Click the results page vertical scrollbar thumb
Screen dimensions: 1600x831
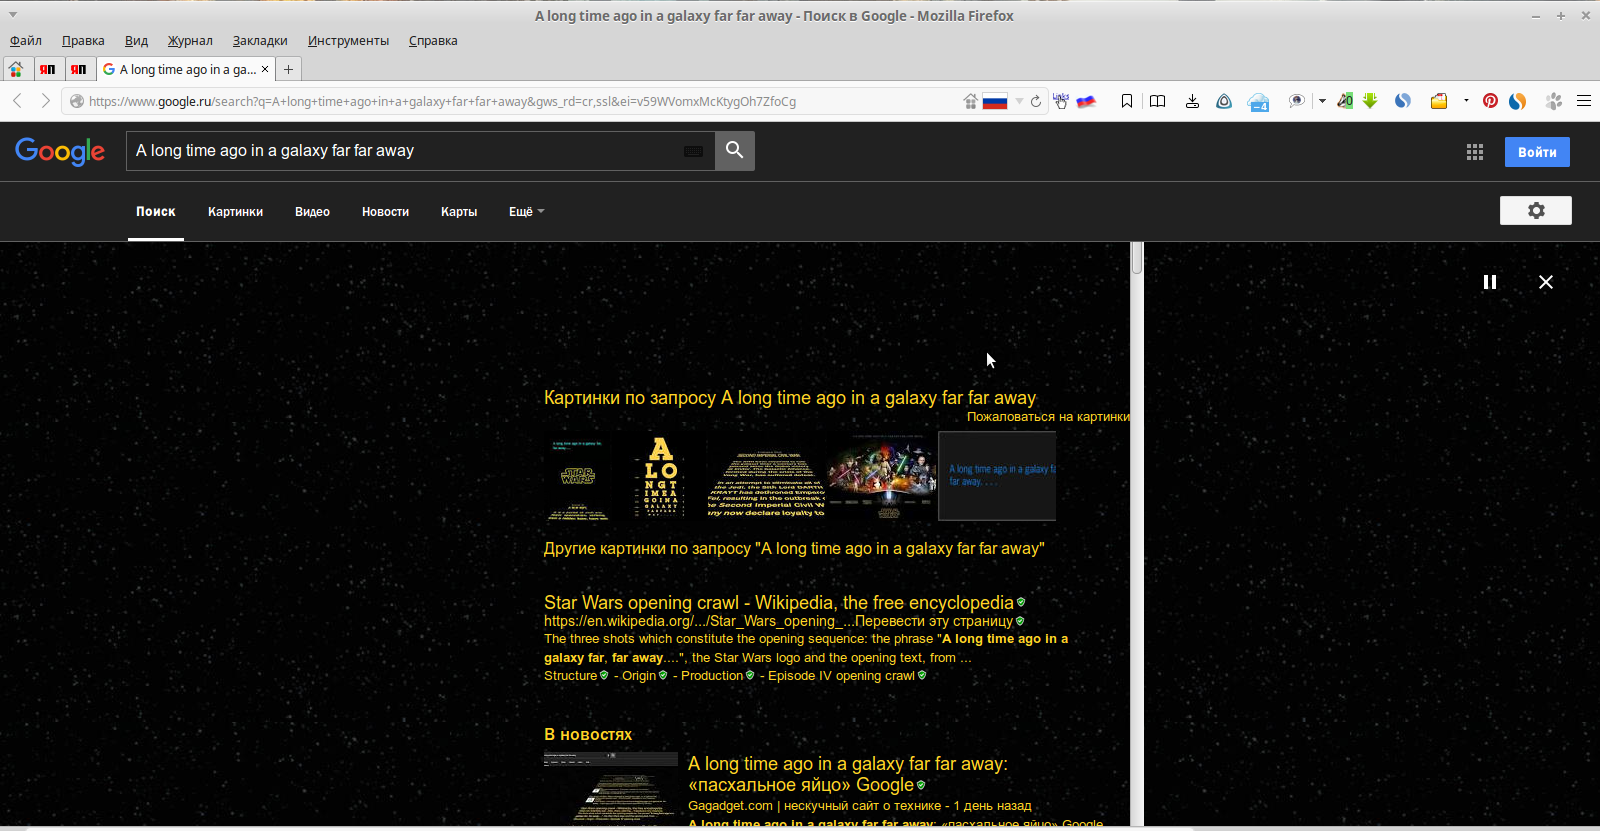pos(1137,257)
